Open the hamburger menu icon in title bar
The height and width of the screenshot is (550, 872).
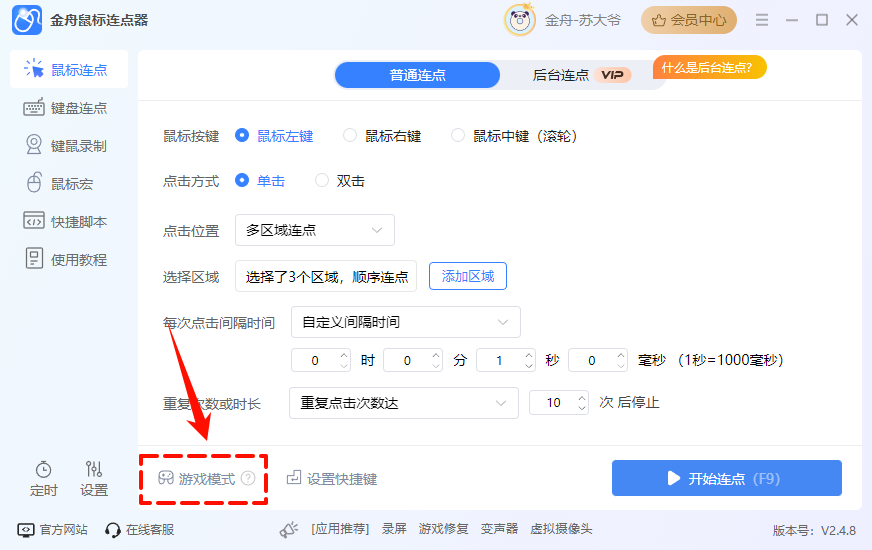coord(762,20)
